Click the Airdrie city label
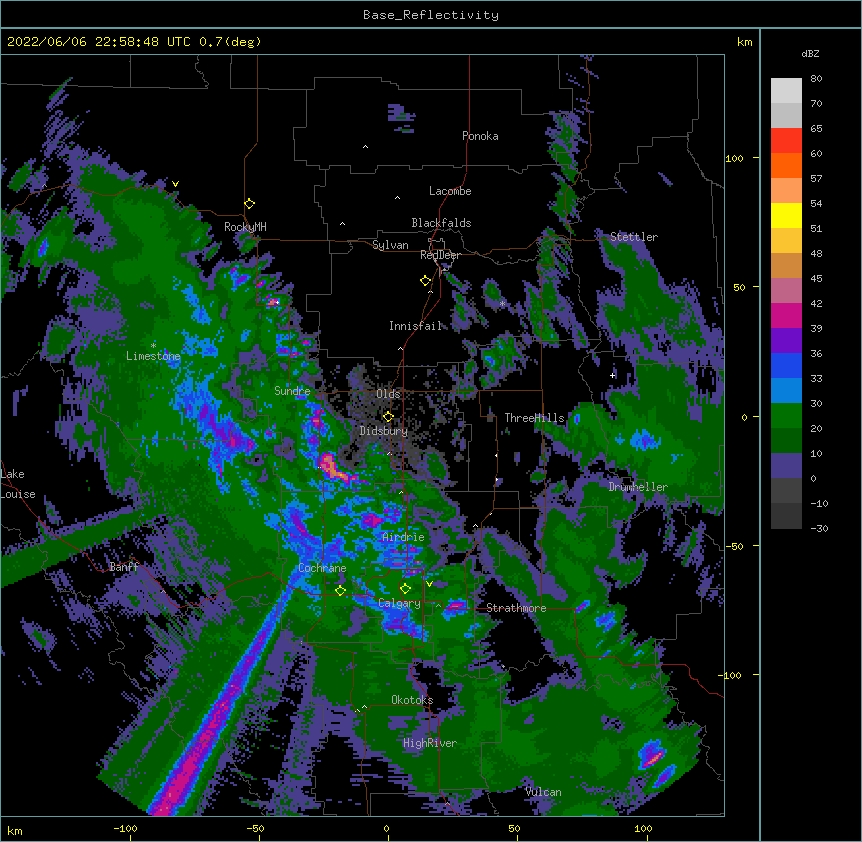 tap(403, 537)
